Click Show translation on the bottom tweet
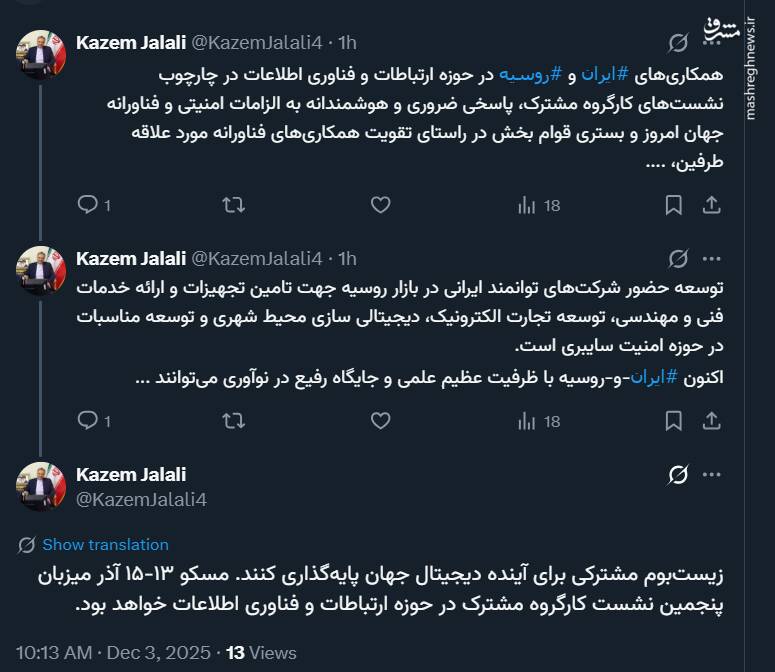The image size is (775, 672). (105, 545)
